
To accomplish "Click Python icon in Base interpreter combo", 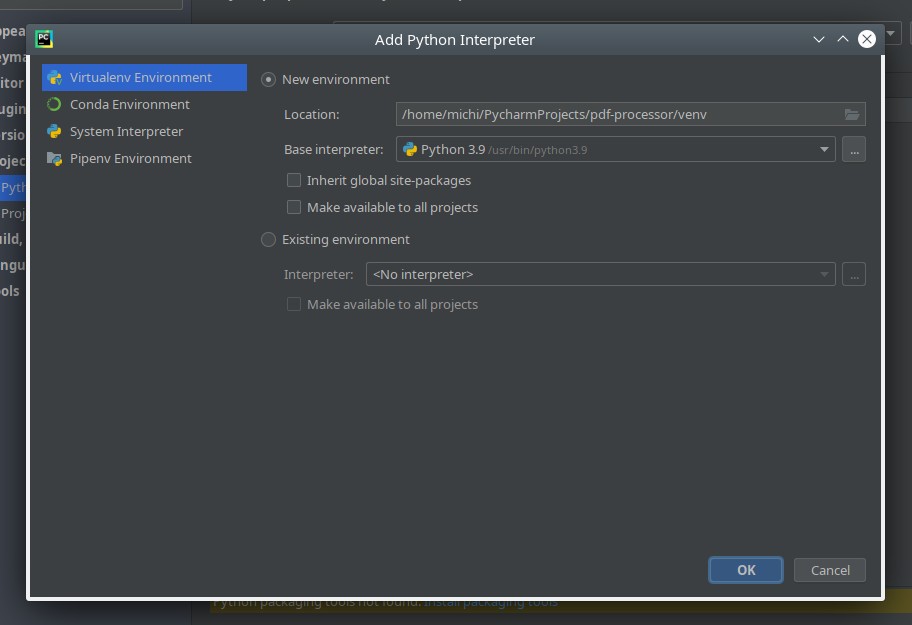I will [410, 149].
